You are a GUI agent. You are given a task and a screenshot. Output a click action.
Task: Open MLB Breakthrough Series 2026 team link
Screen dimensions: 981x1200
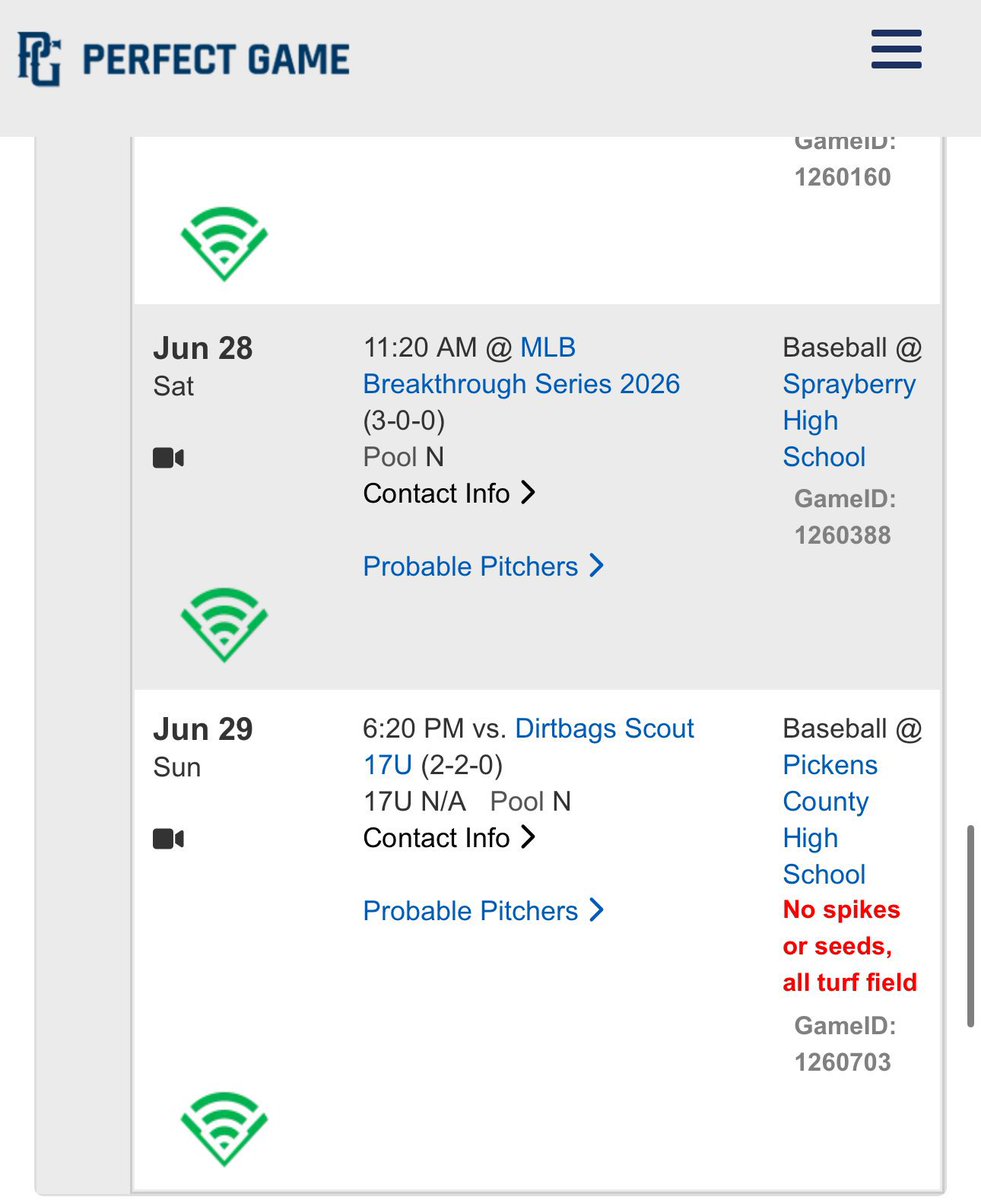pyautogui.click(x=521, y=366)
